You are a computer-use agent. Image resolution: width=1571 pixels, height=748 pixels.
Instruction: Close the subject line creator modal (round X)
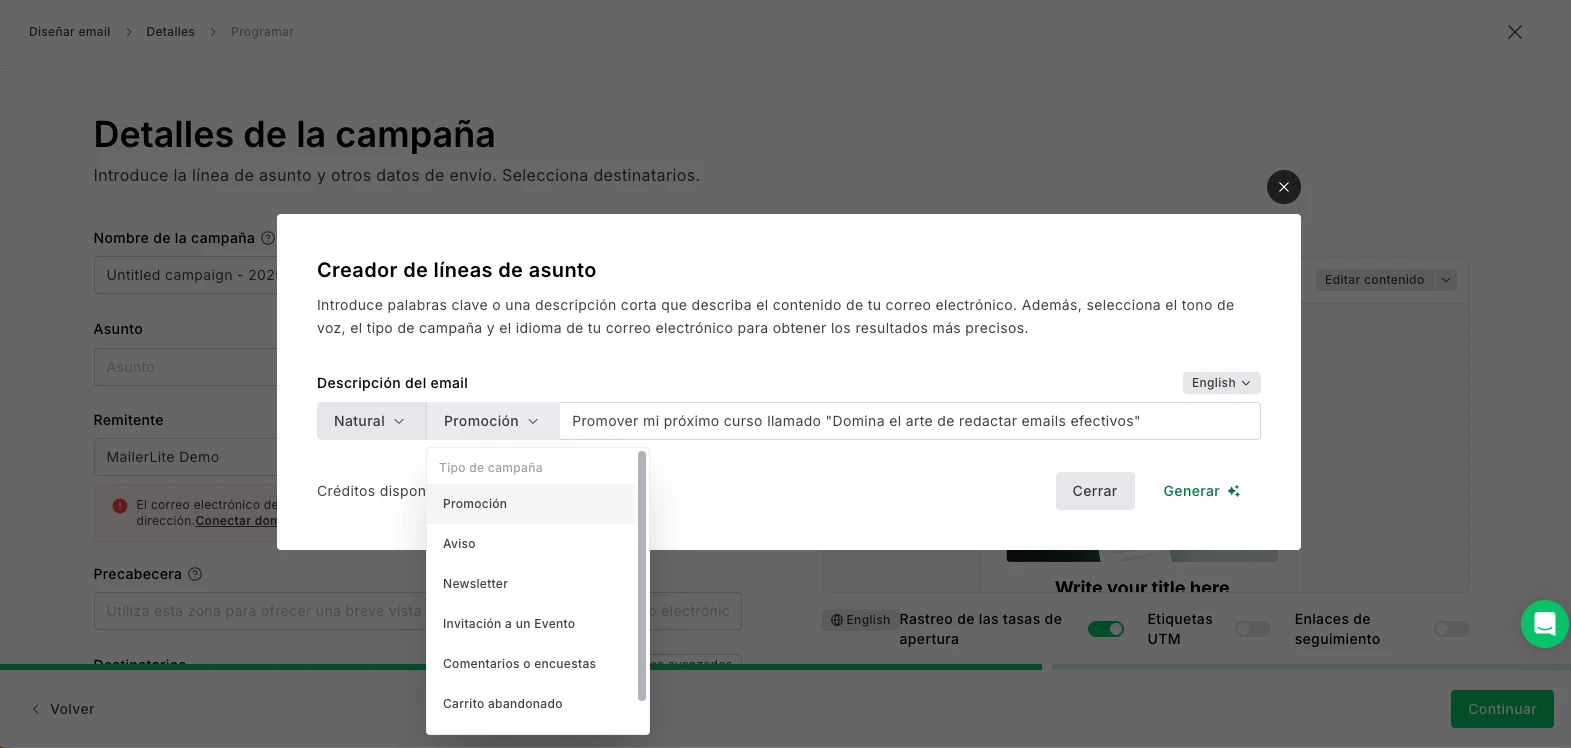(x=1283, y=187)
